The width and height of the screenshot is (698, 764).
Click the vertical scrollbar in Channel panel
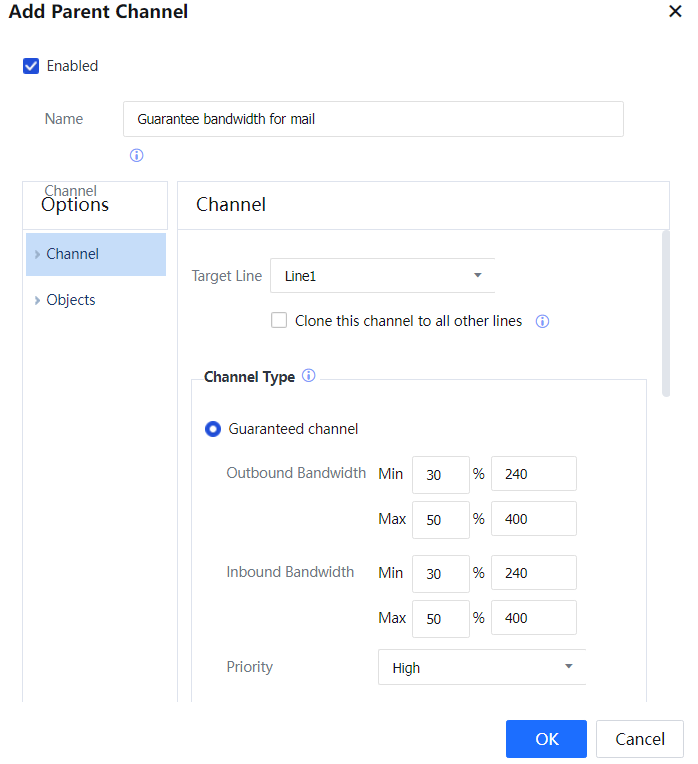[x=666, y=315]
